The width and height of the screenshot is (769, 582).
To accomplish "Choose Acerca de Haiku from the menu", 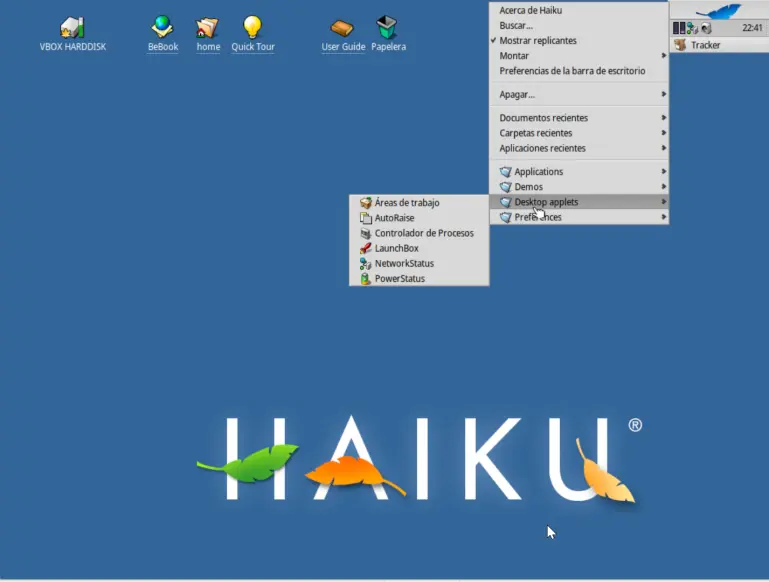I will point(530,10).
